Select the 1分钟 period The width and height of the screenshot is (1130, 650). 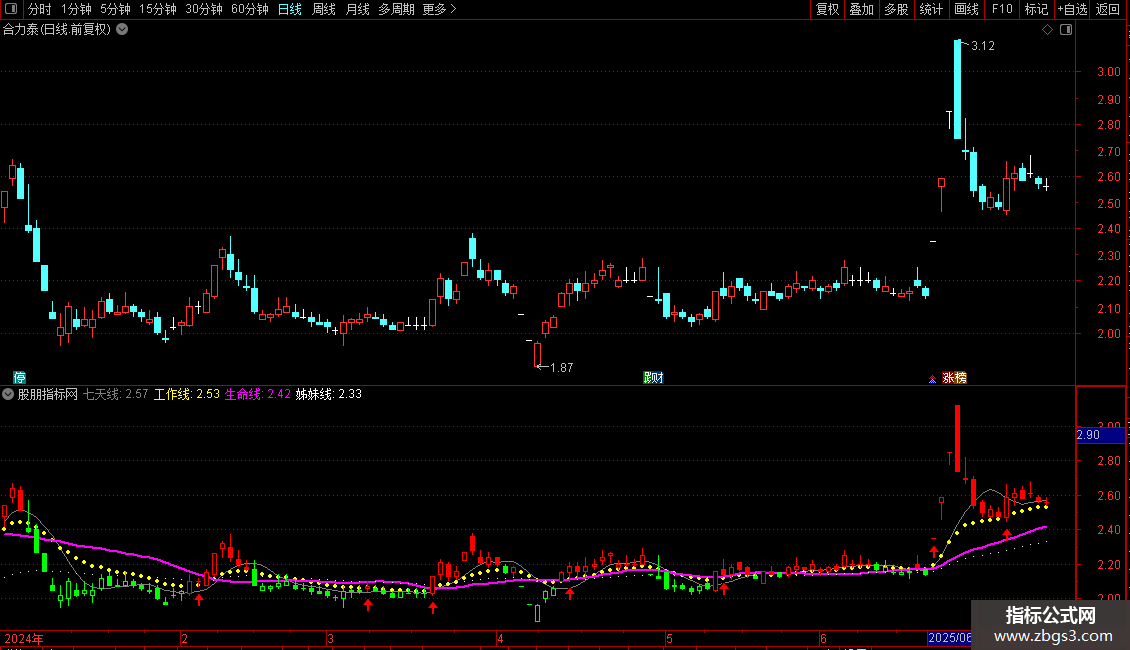(x=76, y=9)
